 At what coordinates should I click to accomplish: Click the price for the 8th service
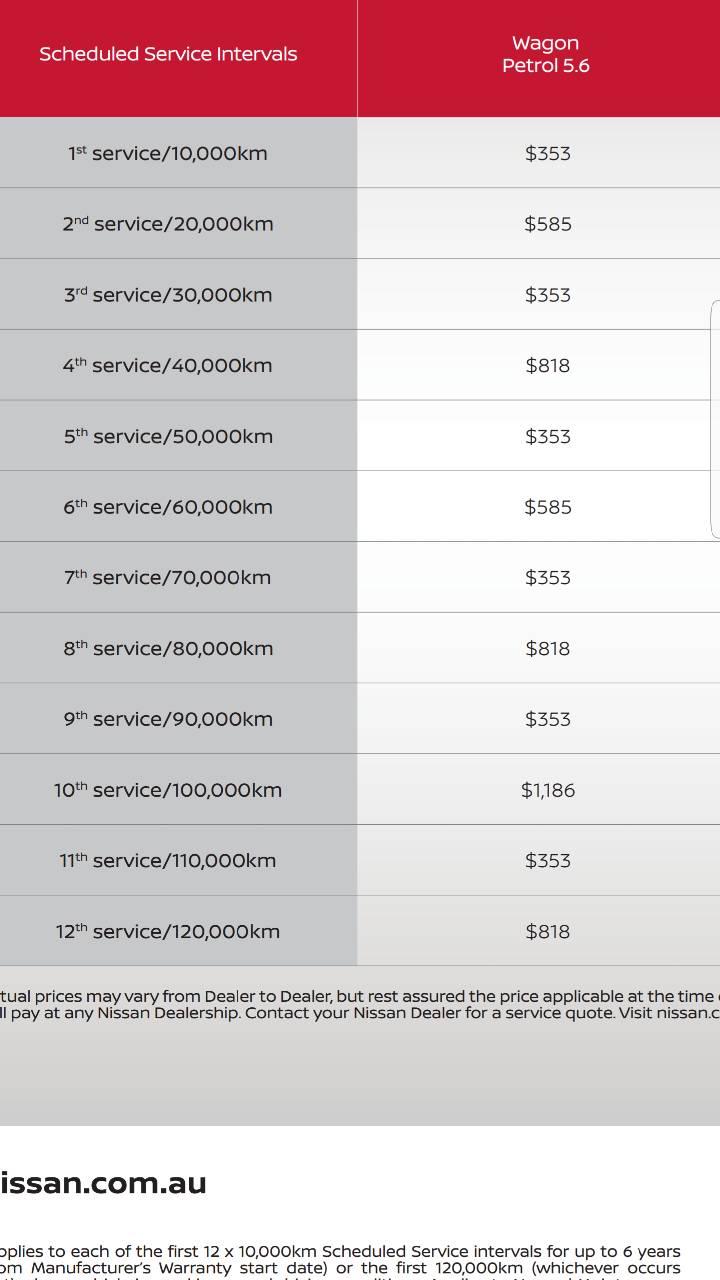(547, 648)
